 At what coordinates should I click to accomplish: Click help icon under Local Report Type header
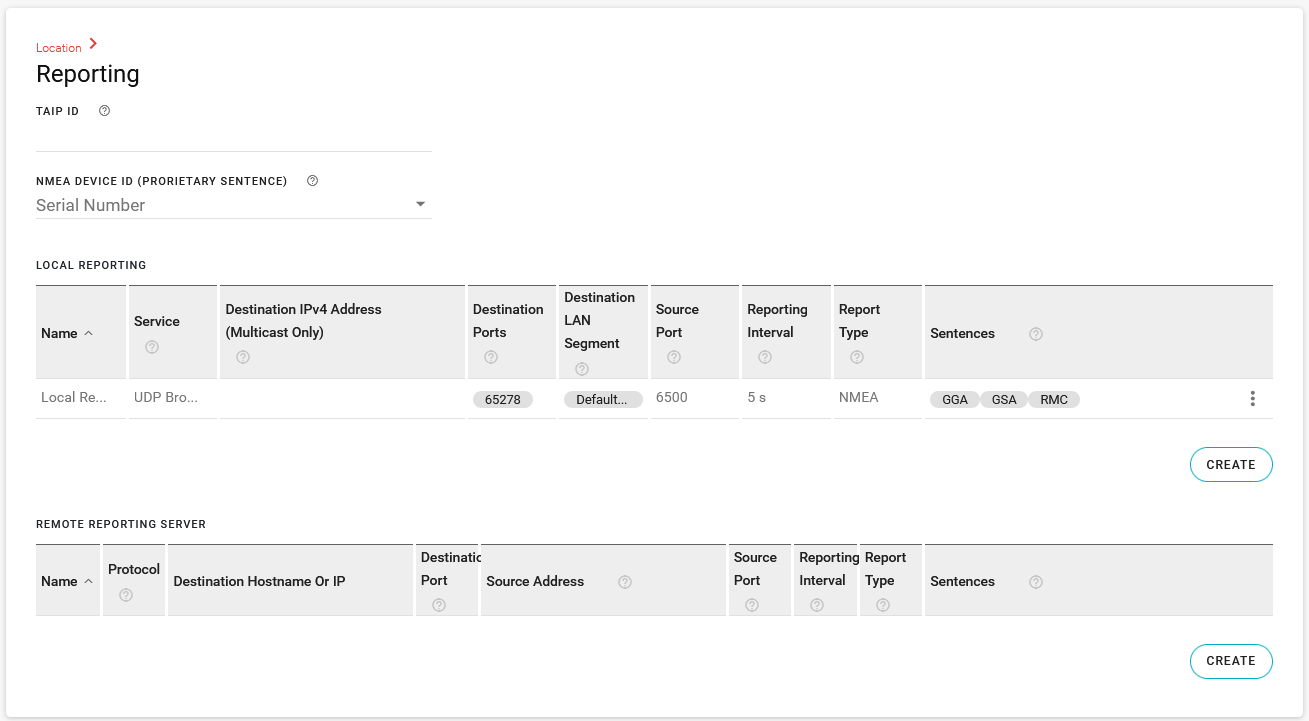pos(857,357)
